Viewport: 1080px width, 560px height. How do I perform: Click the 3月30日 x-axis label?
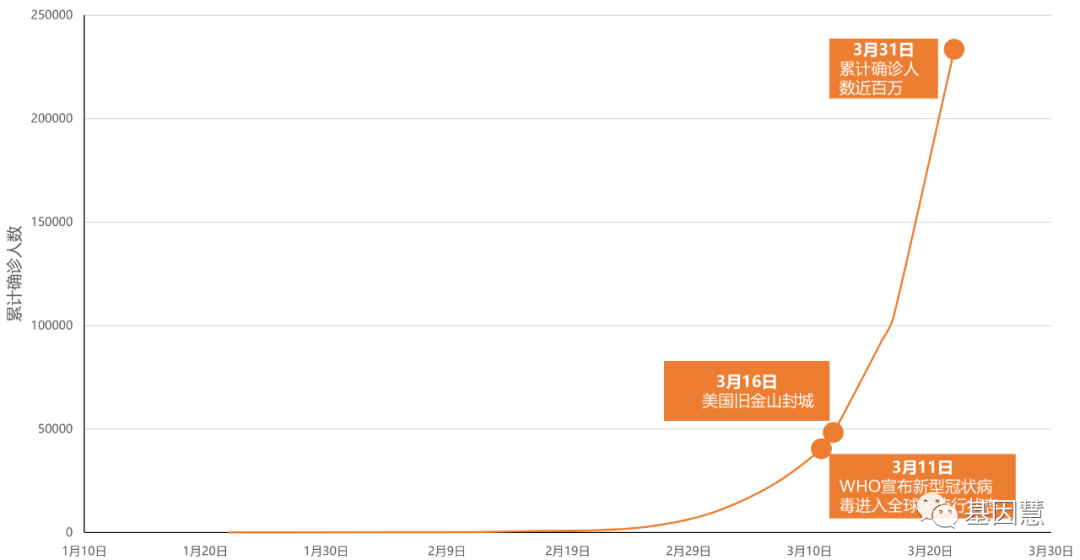click(1050, 550)
